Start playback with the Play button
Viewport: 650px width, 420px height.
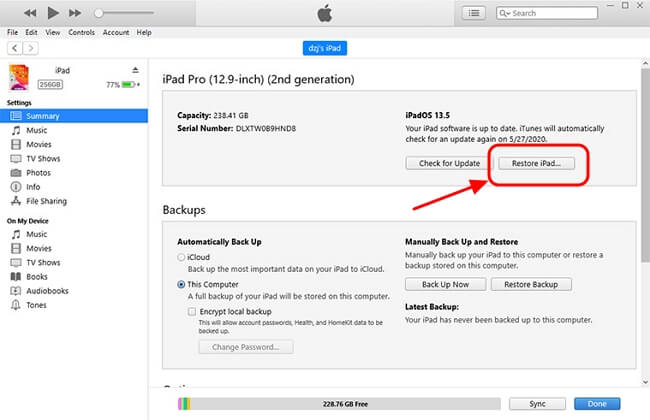[53, 13]
